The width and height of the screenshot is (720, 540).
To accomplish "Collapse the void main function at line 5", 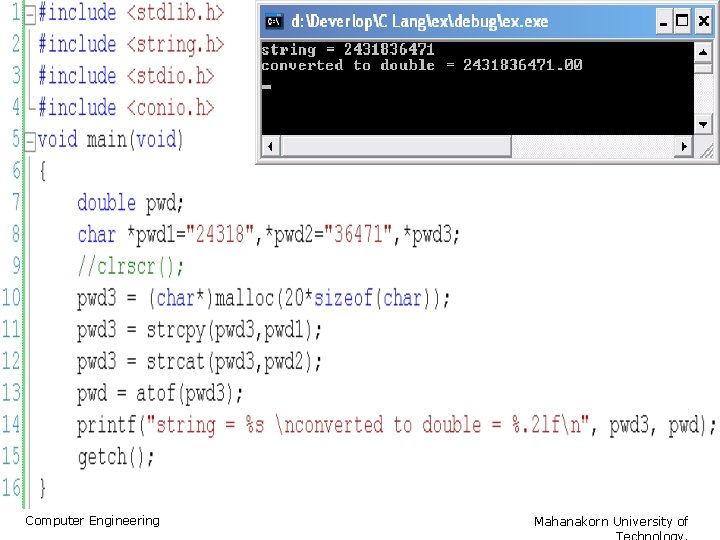I will click(29, 141).
